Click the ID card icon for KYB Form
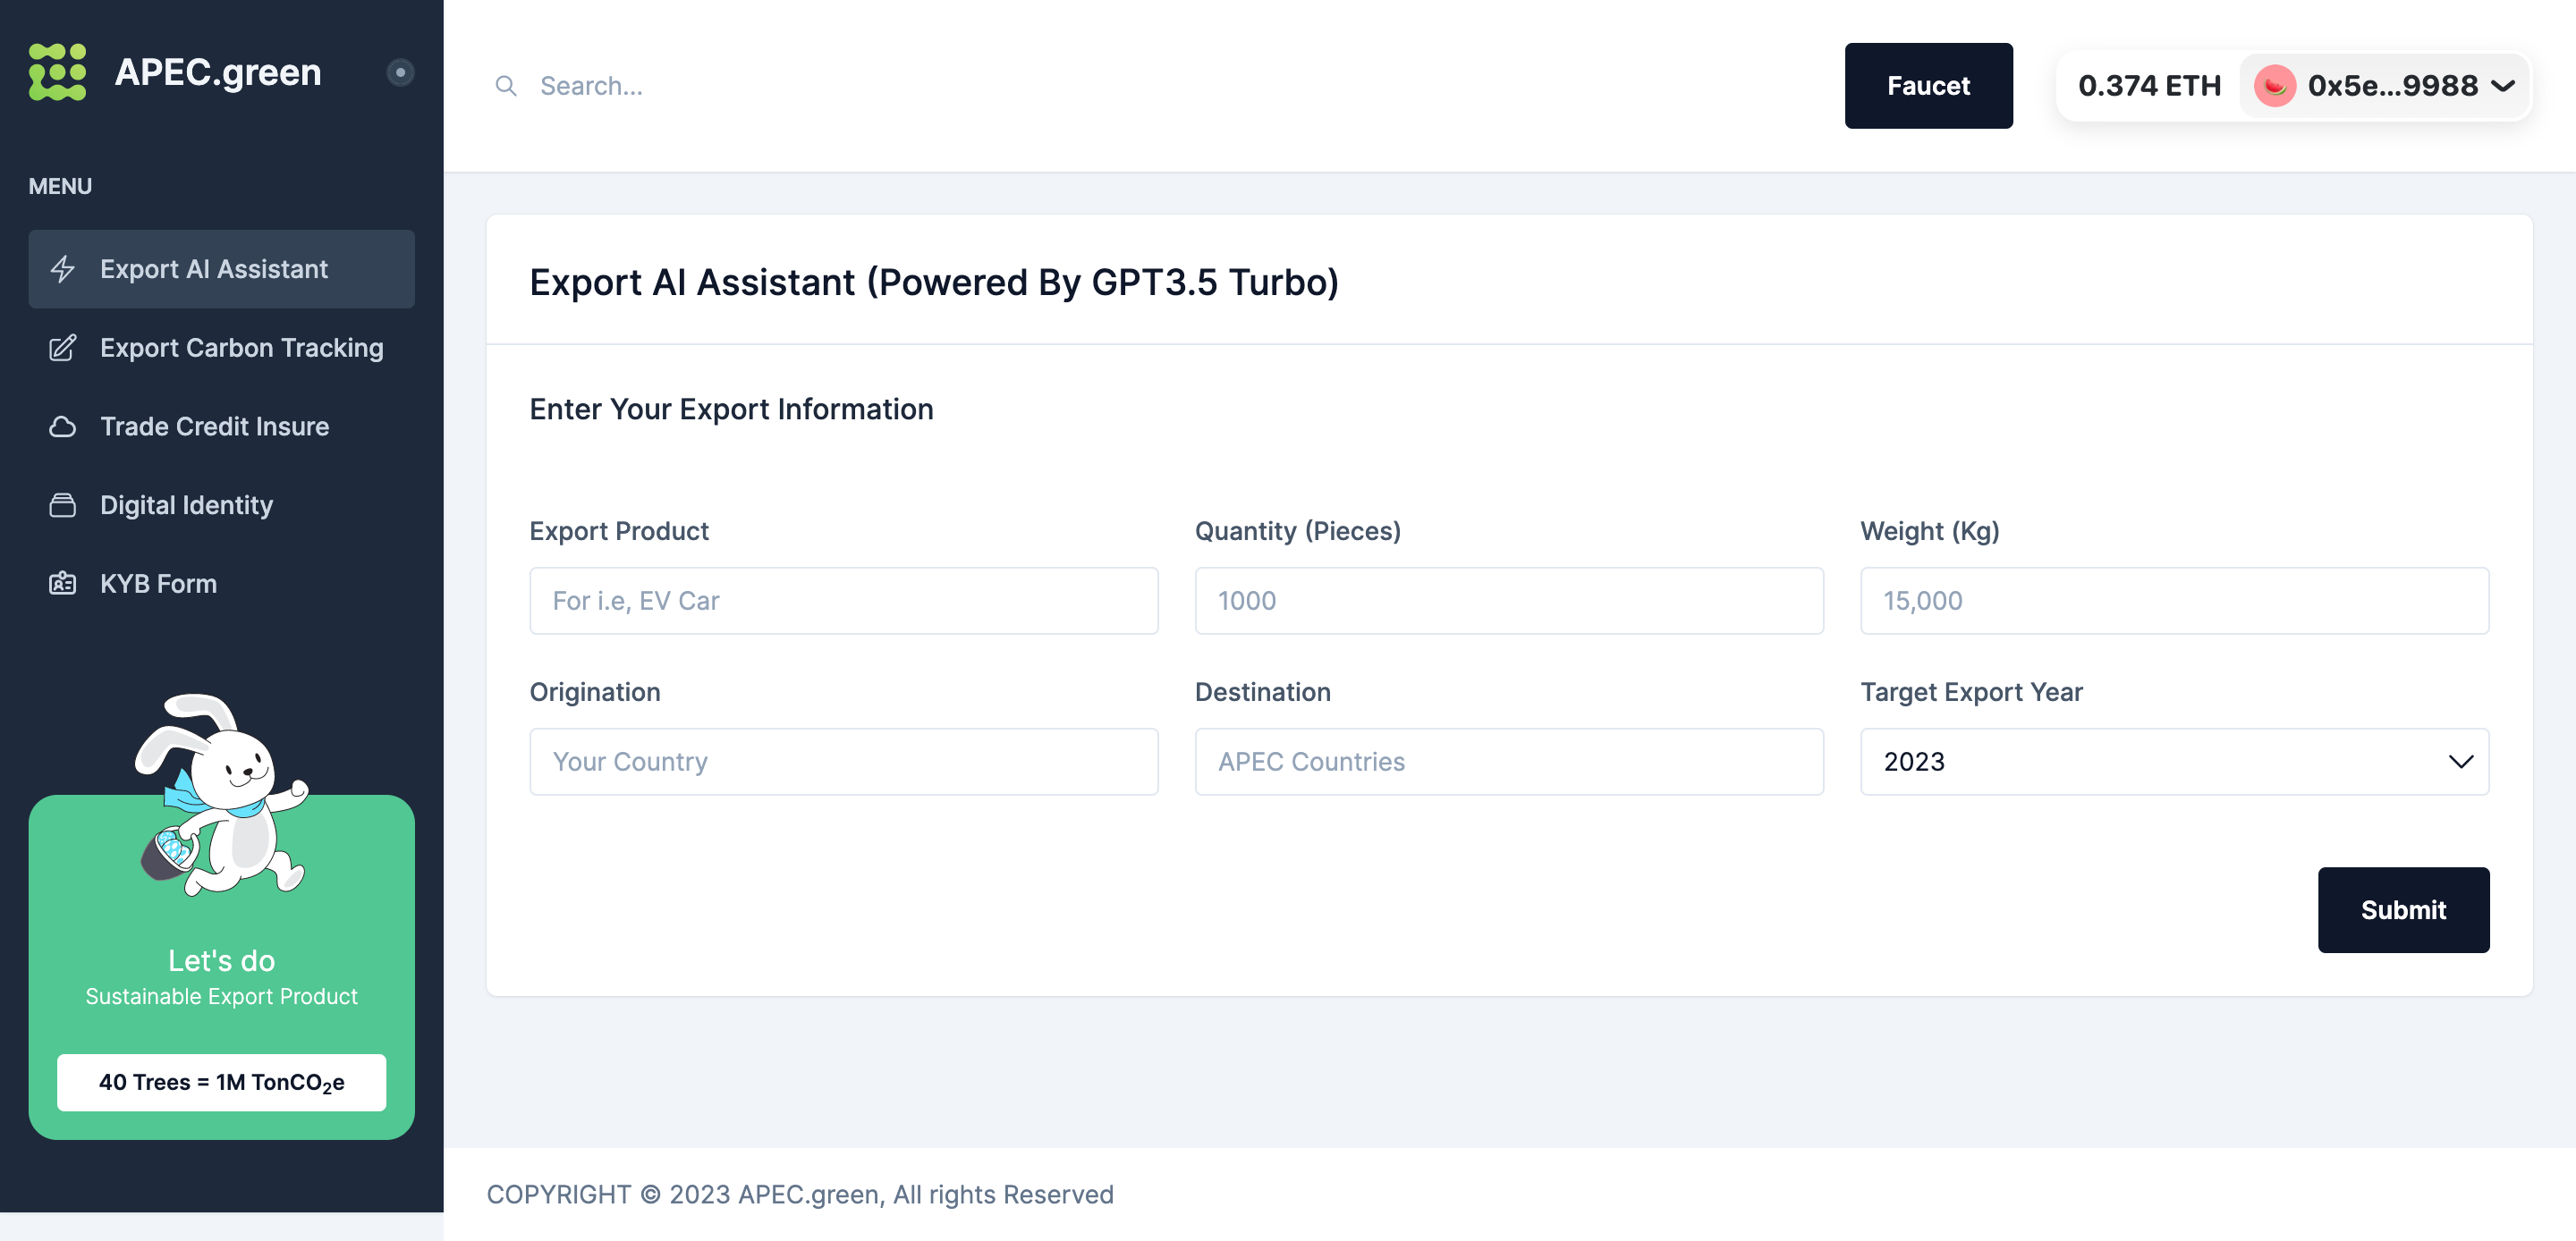2576x1241 pixels. click(63, 584)
